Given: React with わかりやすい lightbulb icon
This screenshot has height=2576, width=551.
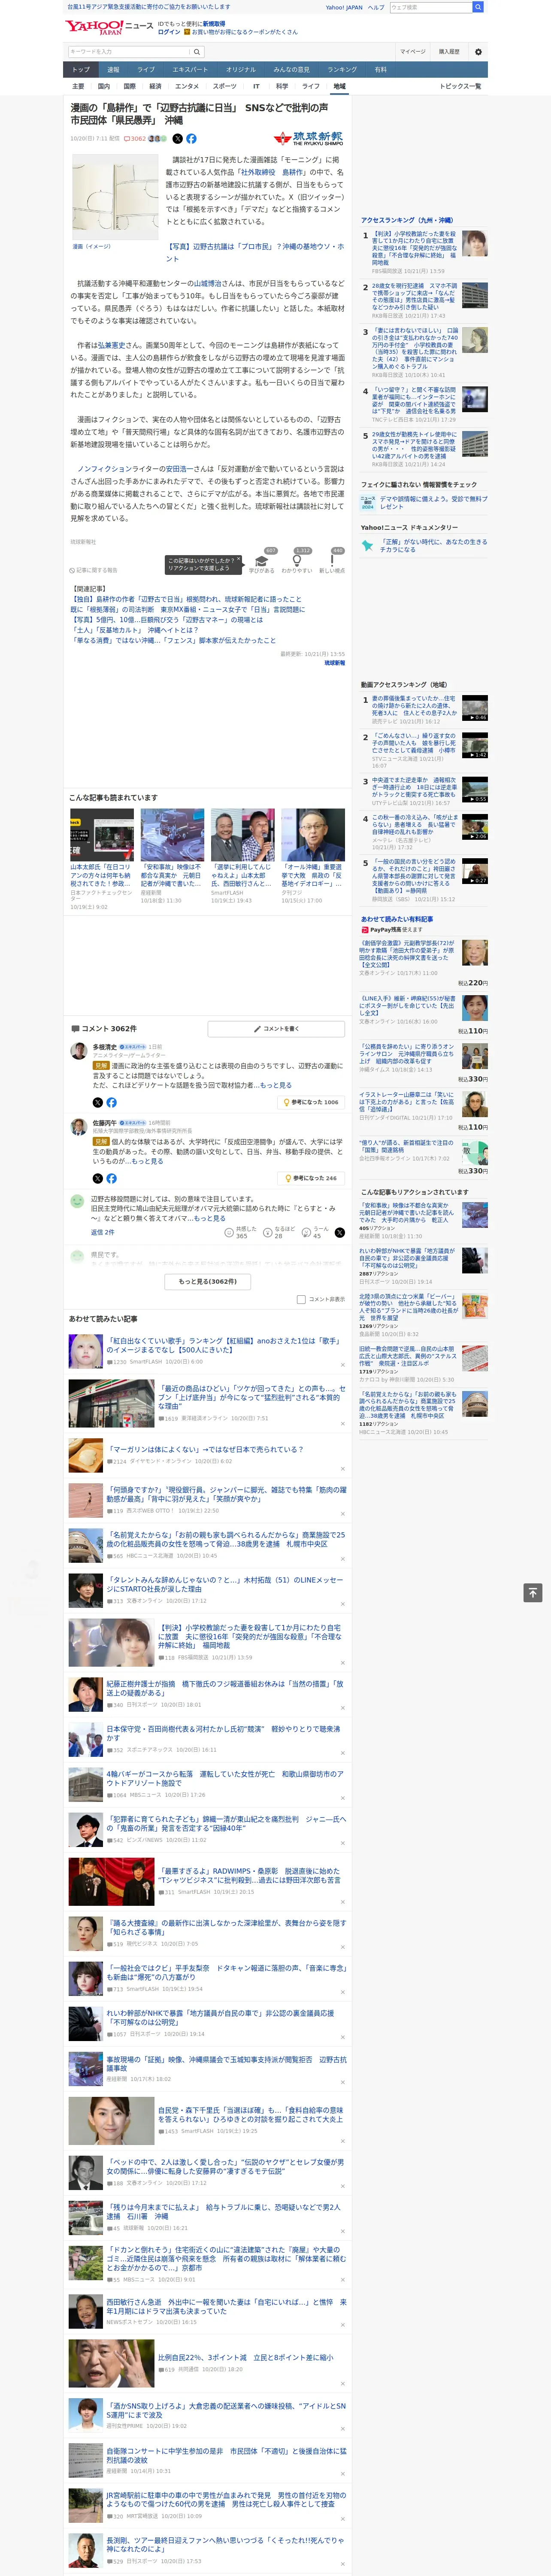Looking at the screenshot, I should (297, 561).
